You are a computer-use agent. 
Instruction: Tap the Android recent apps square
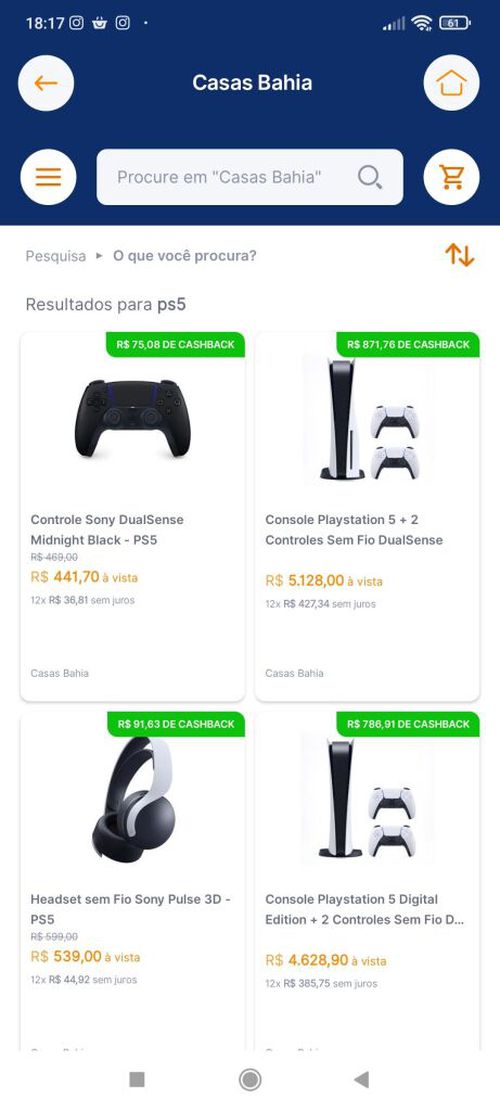137,1079
